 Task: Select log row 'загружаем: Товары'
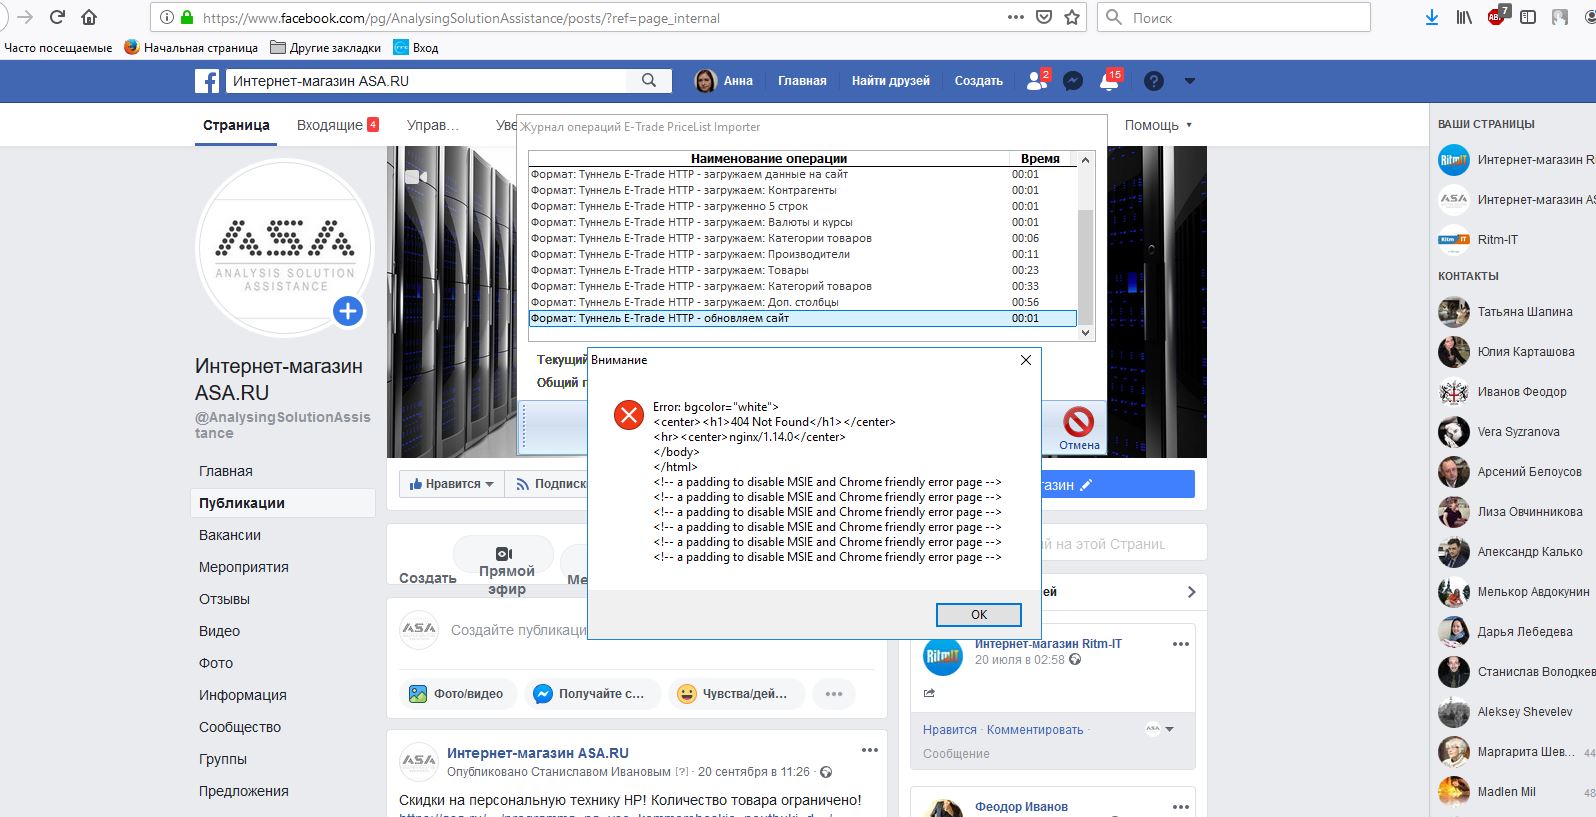pos(802,270)
